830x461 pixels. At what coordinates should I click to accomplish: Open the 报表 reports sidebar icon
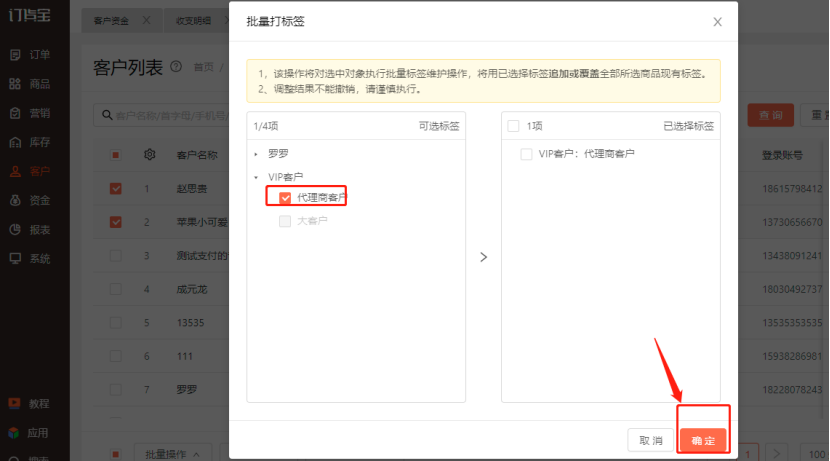pos(15,229)
